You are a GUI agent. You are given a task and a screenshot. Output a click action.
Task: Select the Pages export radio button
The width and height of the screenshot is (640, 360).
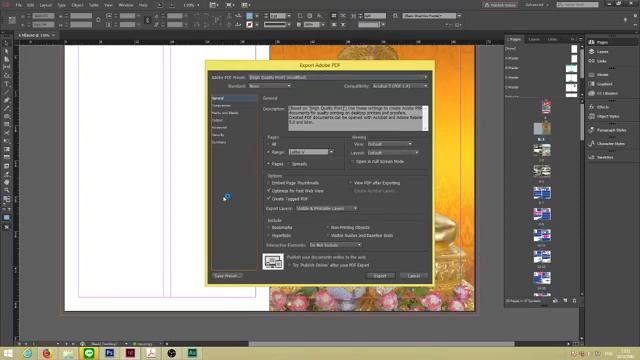click(x=269, y=164)
